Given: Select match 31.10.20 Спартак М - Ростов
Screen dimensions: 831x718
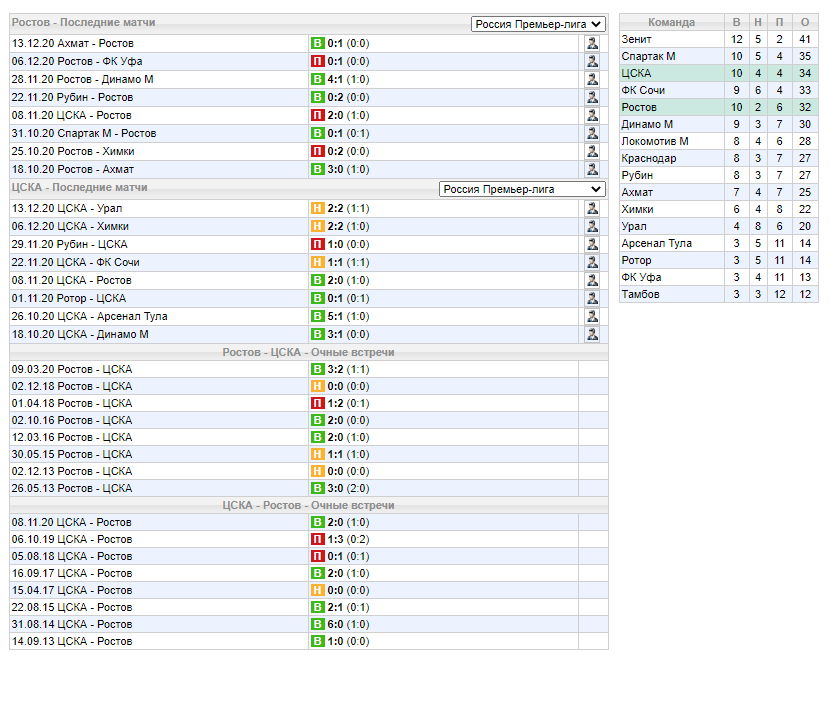Looking at the screenshot, I should coord(84,134).
